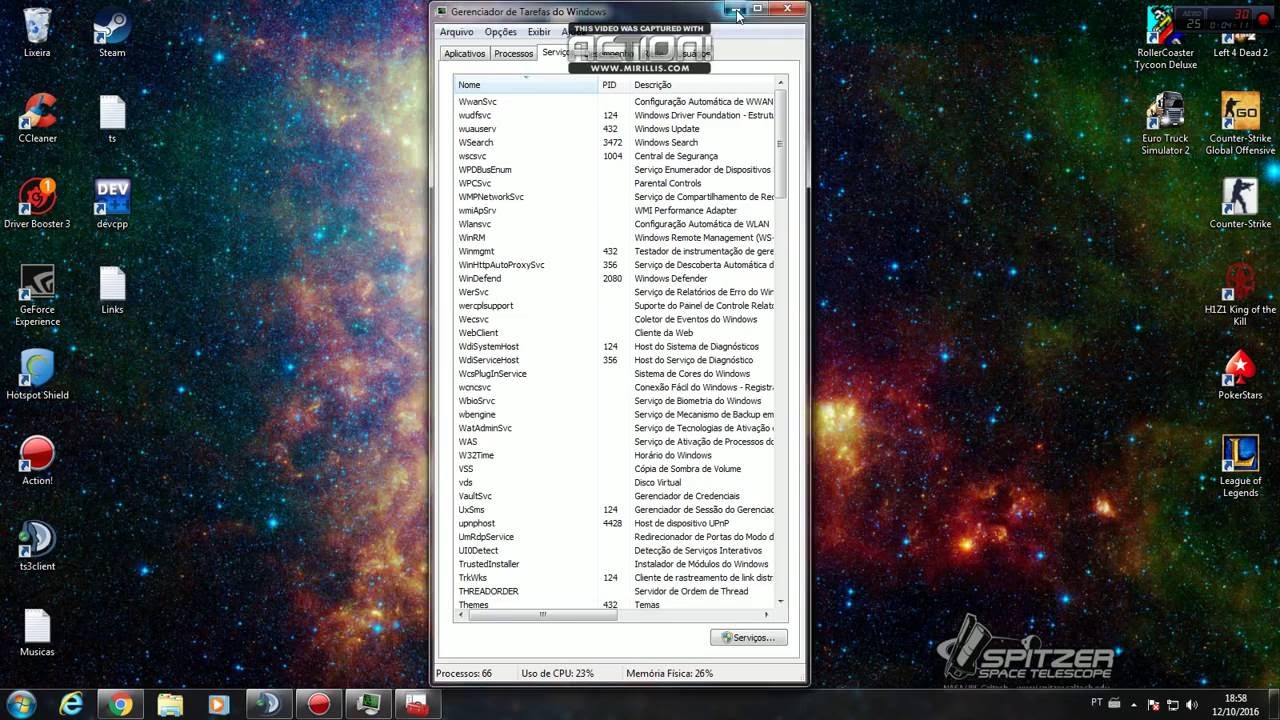Open the volume control tray icon
This screenshot has width=1280, height=720.
(1192, 704)
